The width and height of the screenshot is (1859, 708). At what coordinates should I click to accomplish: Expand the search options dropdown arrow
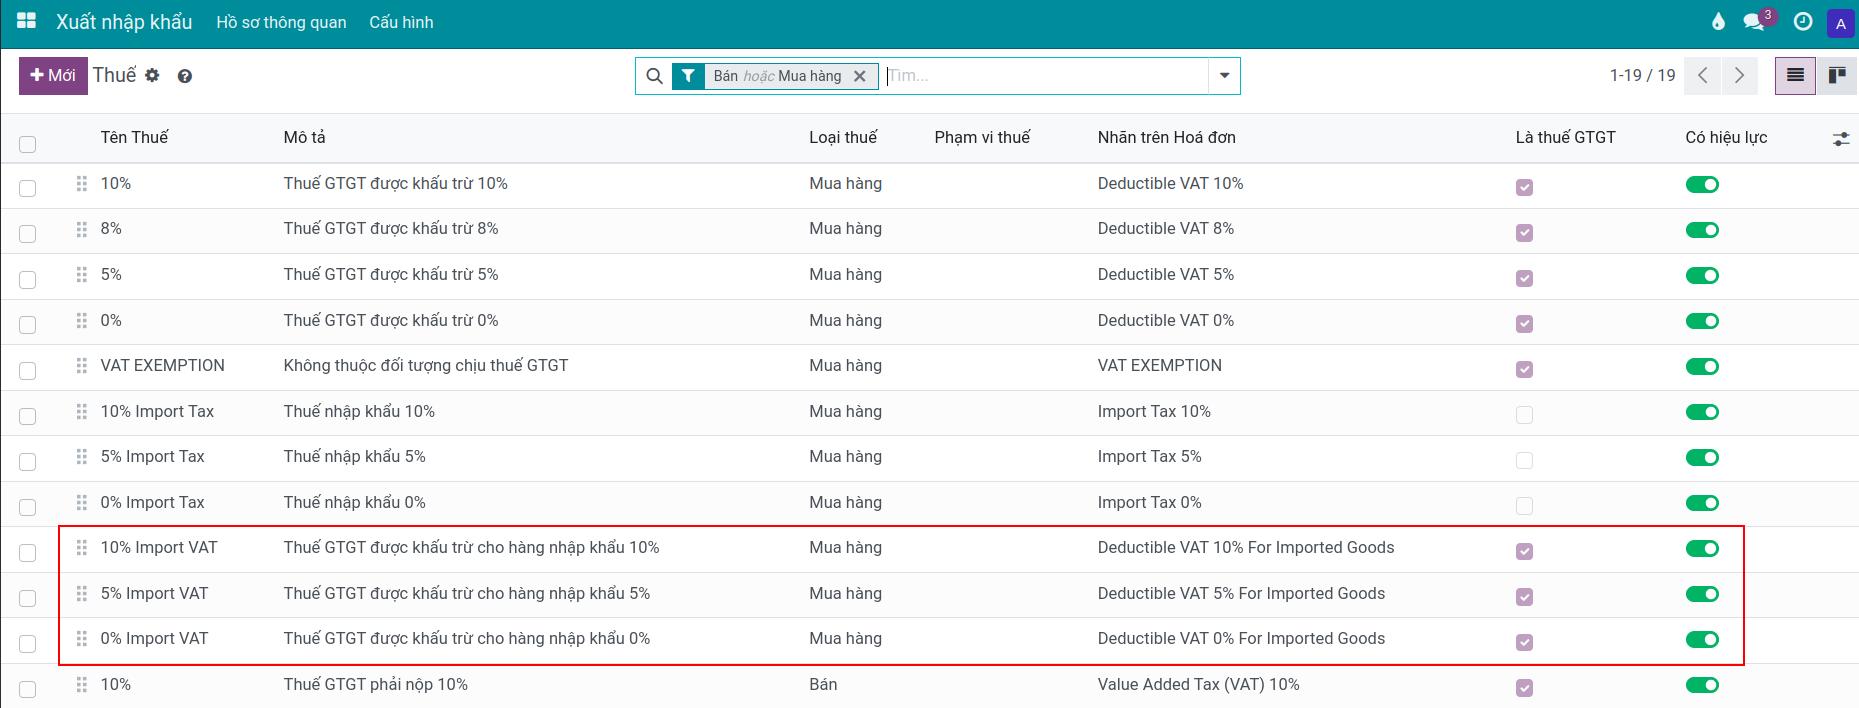click(x=1224, y=76)
